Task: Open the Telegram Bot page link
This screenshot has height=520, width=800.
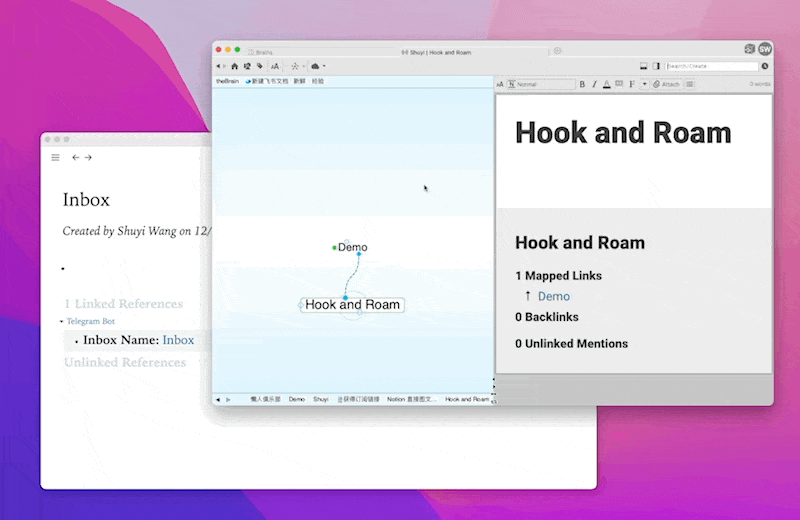Action: click(90, 321)
